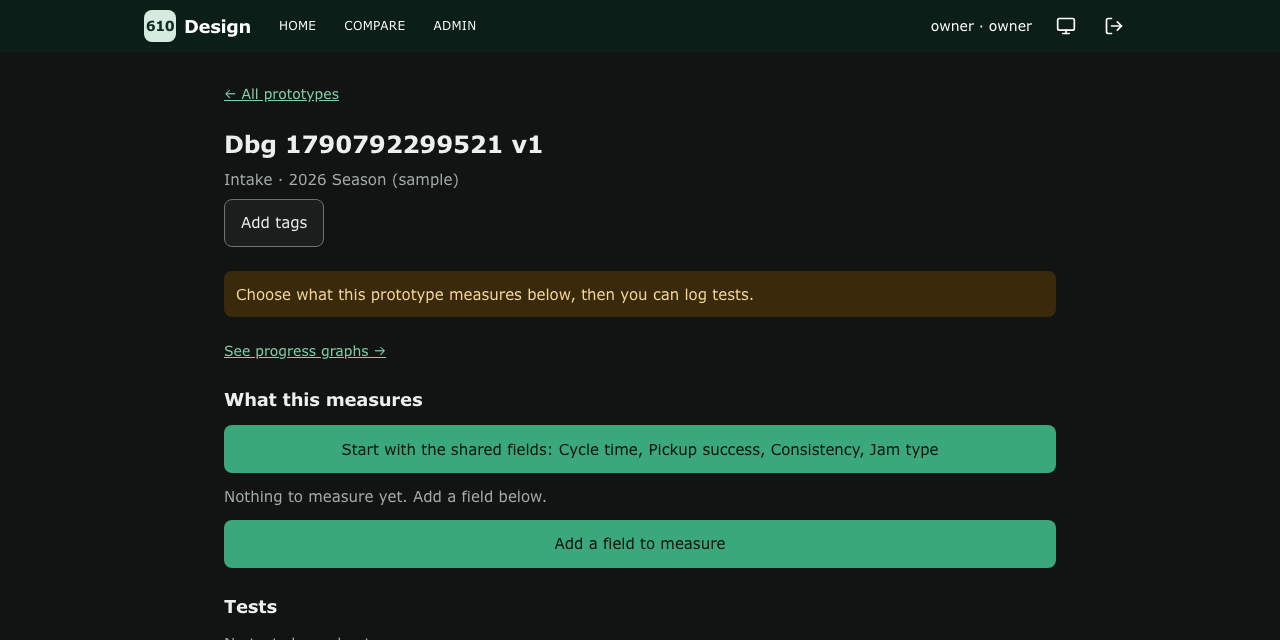Click the Design brand name

(217, 27)
